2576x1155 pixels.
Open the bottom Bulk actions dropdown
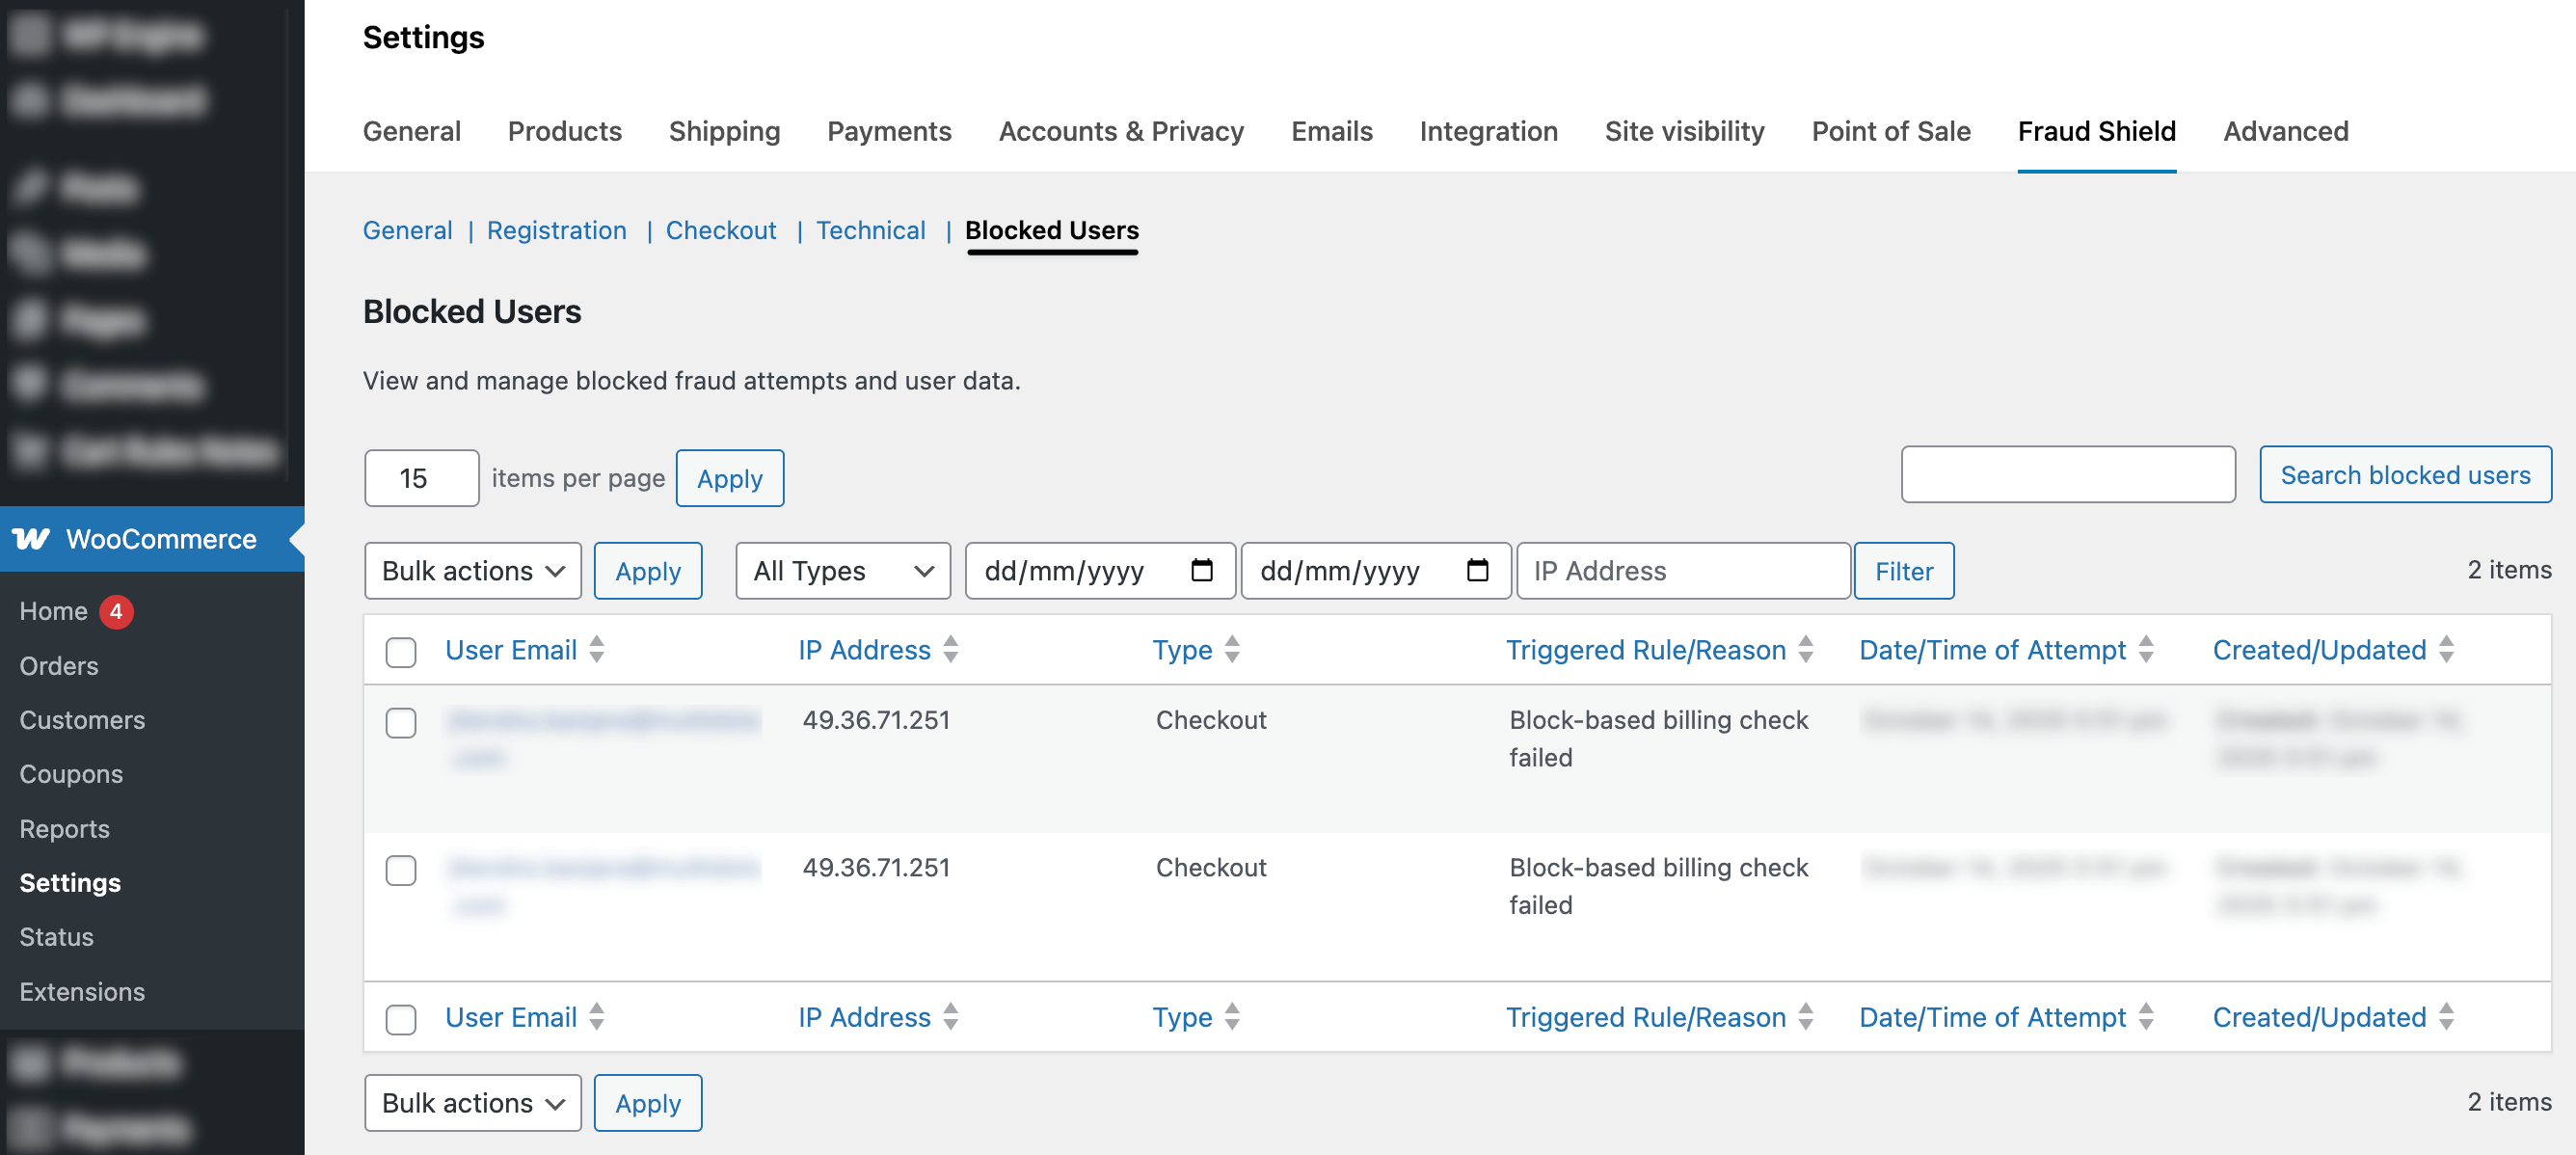(472, 1103)
